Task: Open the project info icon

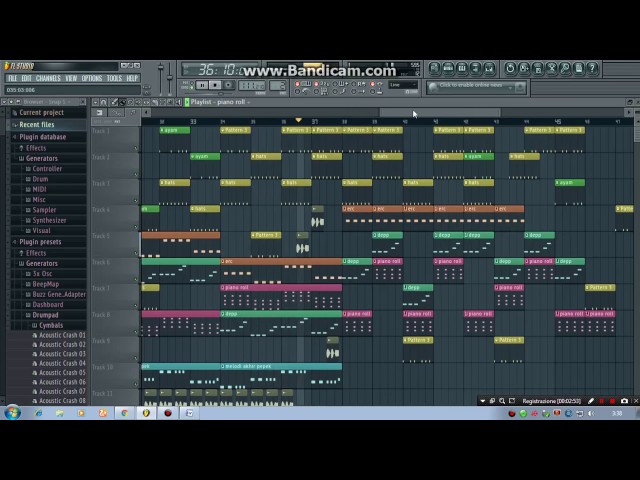Action: tap(579, 69)
